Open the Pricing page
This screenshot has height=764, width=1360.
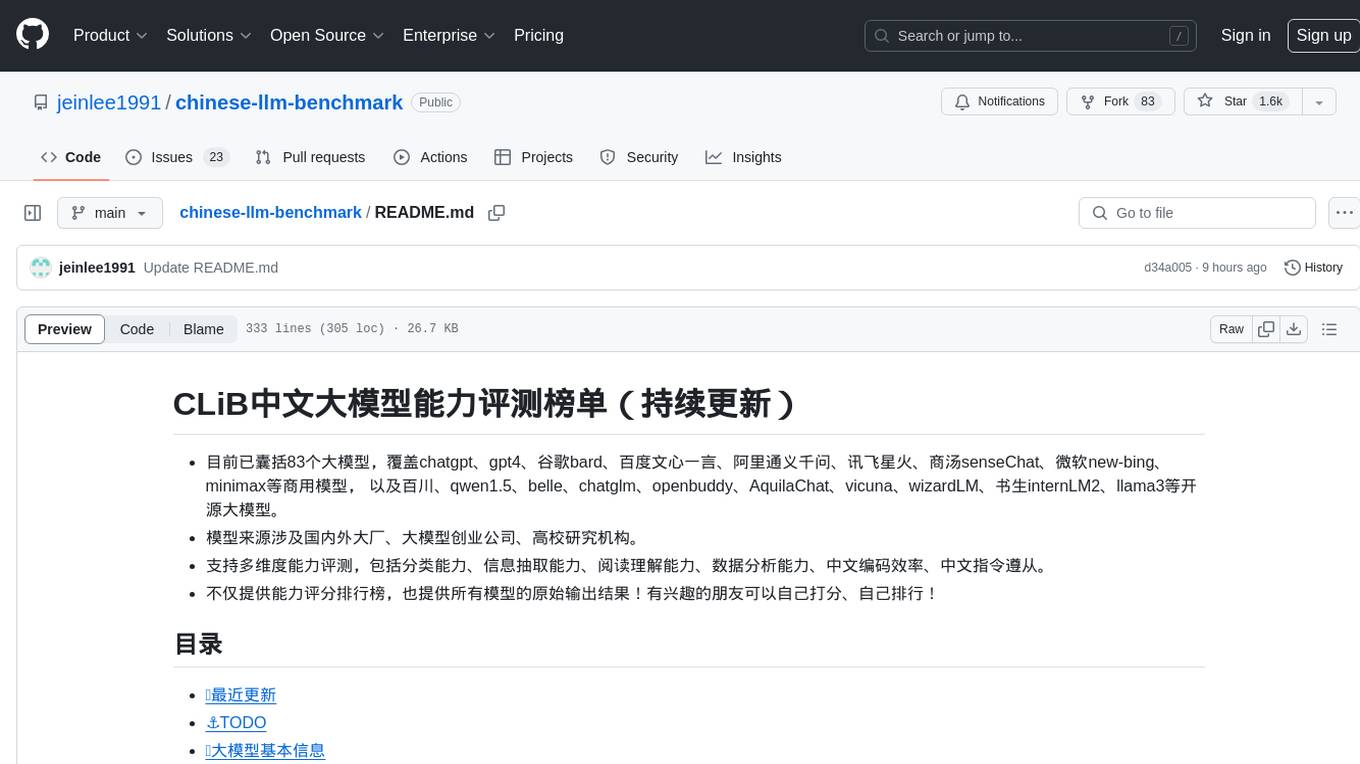point(539,35)
